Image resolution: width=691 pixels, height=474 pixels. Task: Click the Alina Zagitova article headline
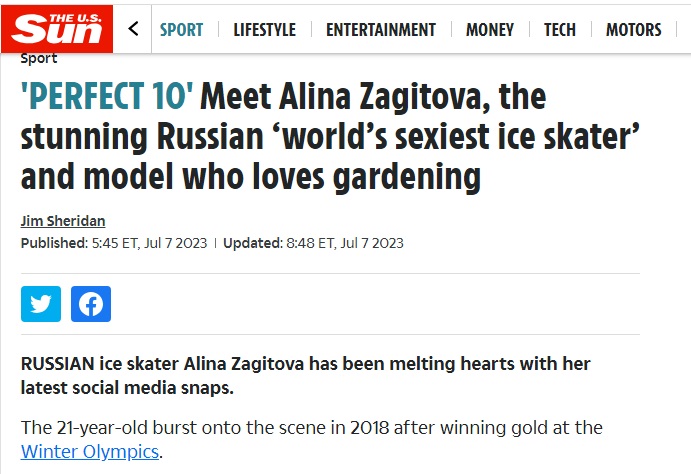[x=330, y=136]
